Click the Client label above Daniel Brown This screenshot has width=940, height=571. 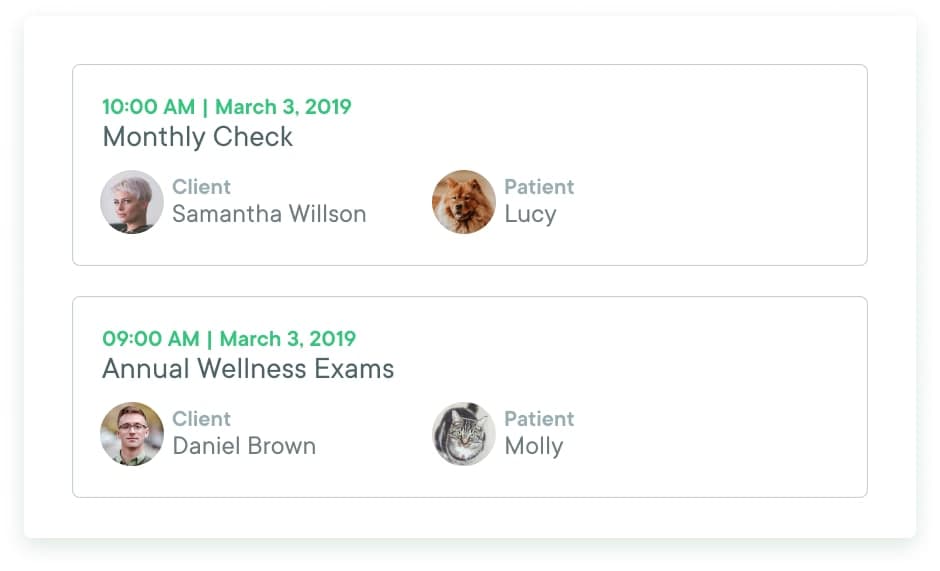(x=201, y=419)
